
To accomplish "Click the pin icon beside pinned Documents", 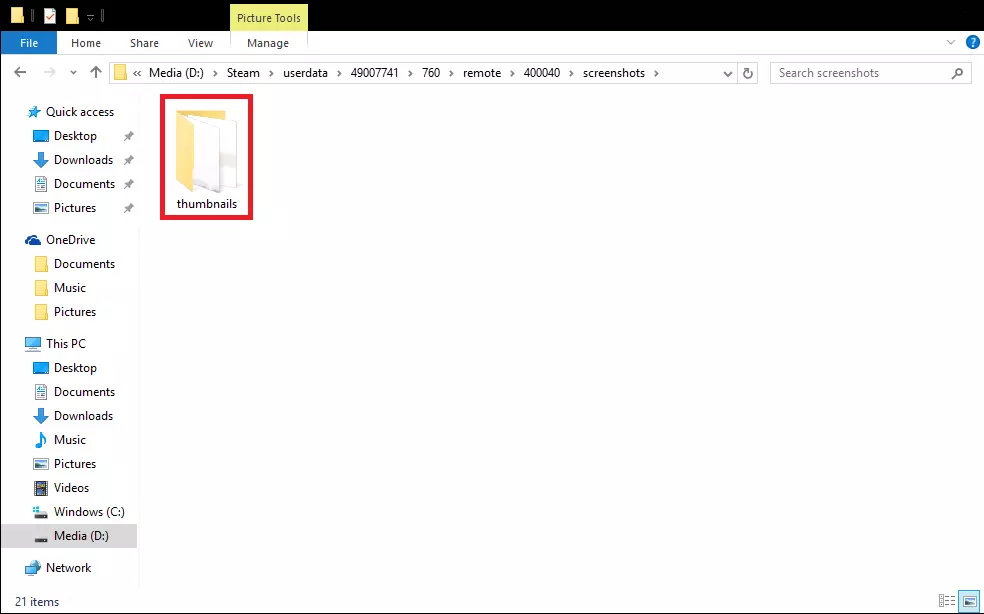I will (x=129, y=184).
